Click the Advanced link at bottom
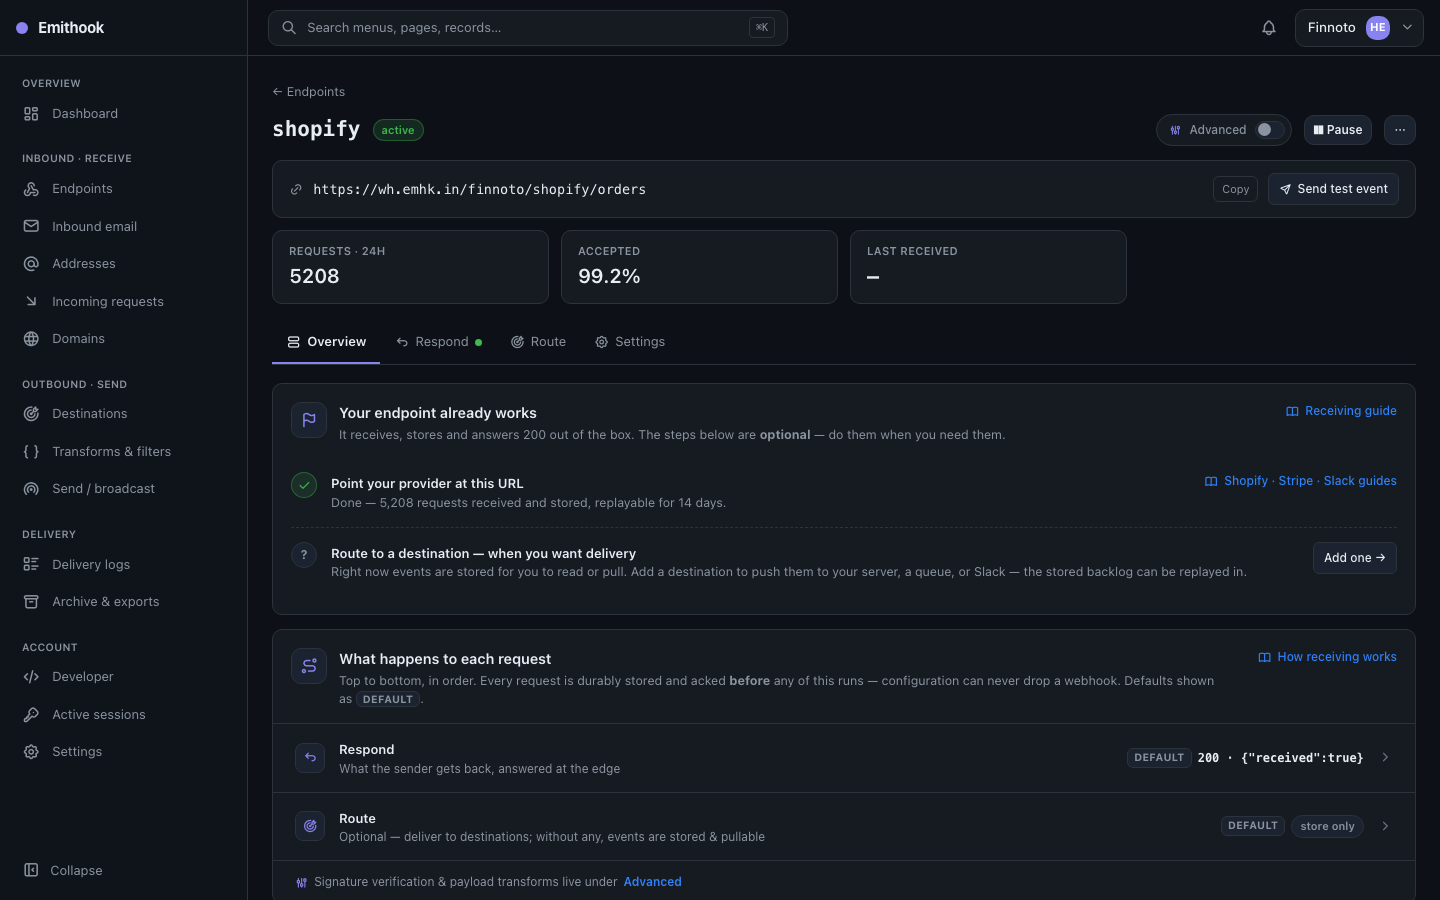This screenshot has height=900, width=1440. pyautogui.click(x=652, y=882)
